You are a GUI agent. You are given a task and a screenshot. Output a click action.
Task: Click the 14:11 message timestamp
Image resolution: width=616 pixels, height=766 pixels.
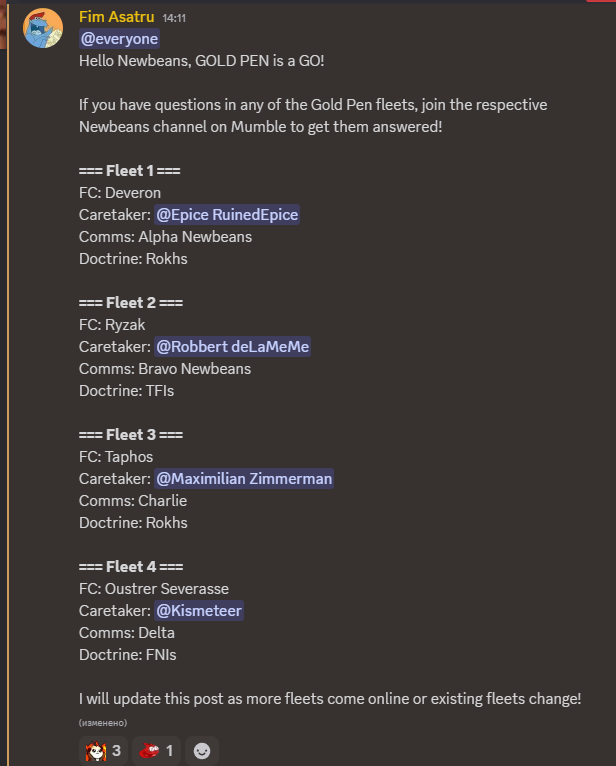tap(174, 19)
